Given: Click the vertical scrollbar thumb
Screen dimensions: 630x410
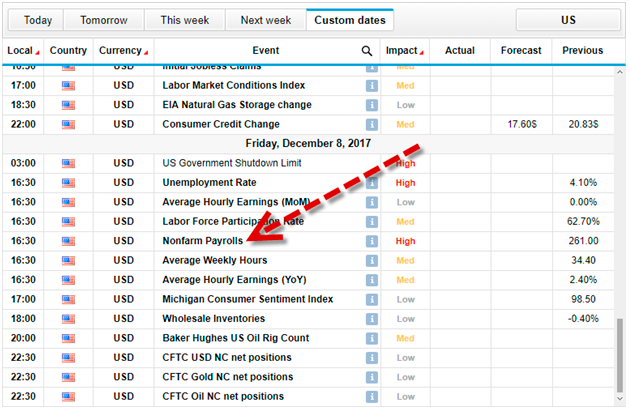Looking at the screenshot, I should [620, 360].
